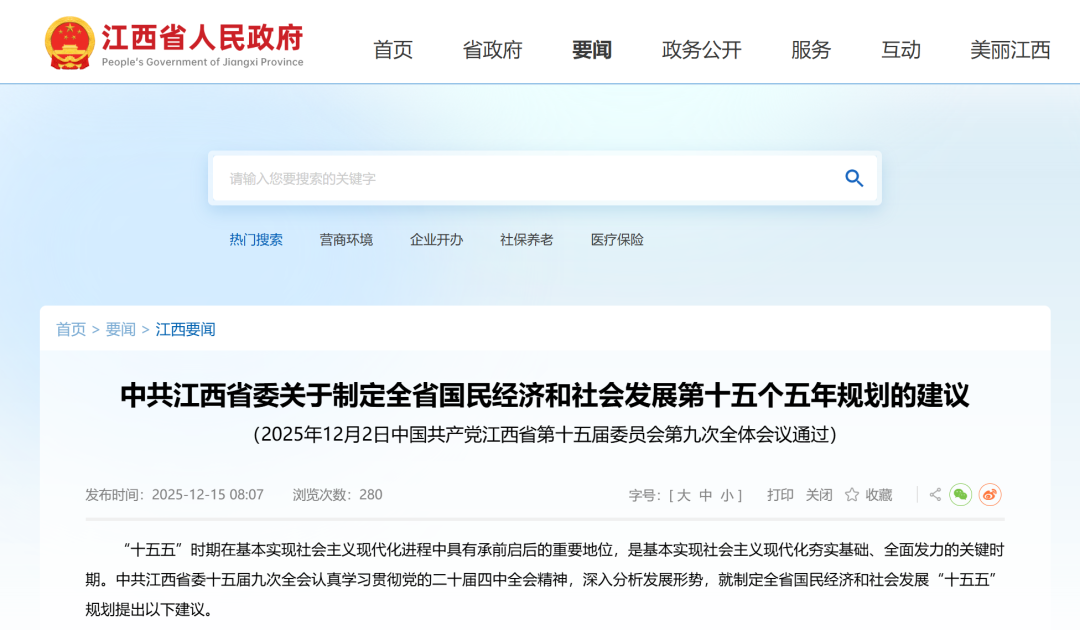1080x630 pixels.
Task: Open the 省政府 navigation menu
Action: point(492,50)
